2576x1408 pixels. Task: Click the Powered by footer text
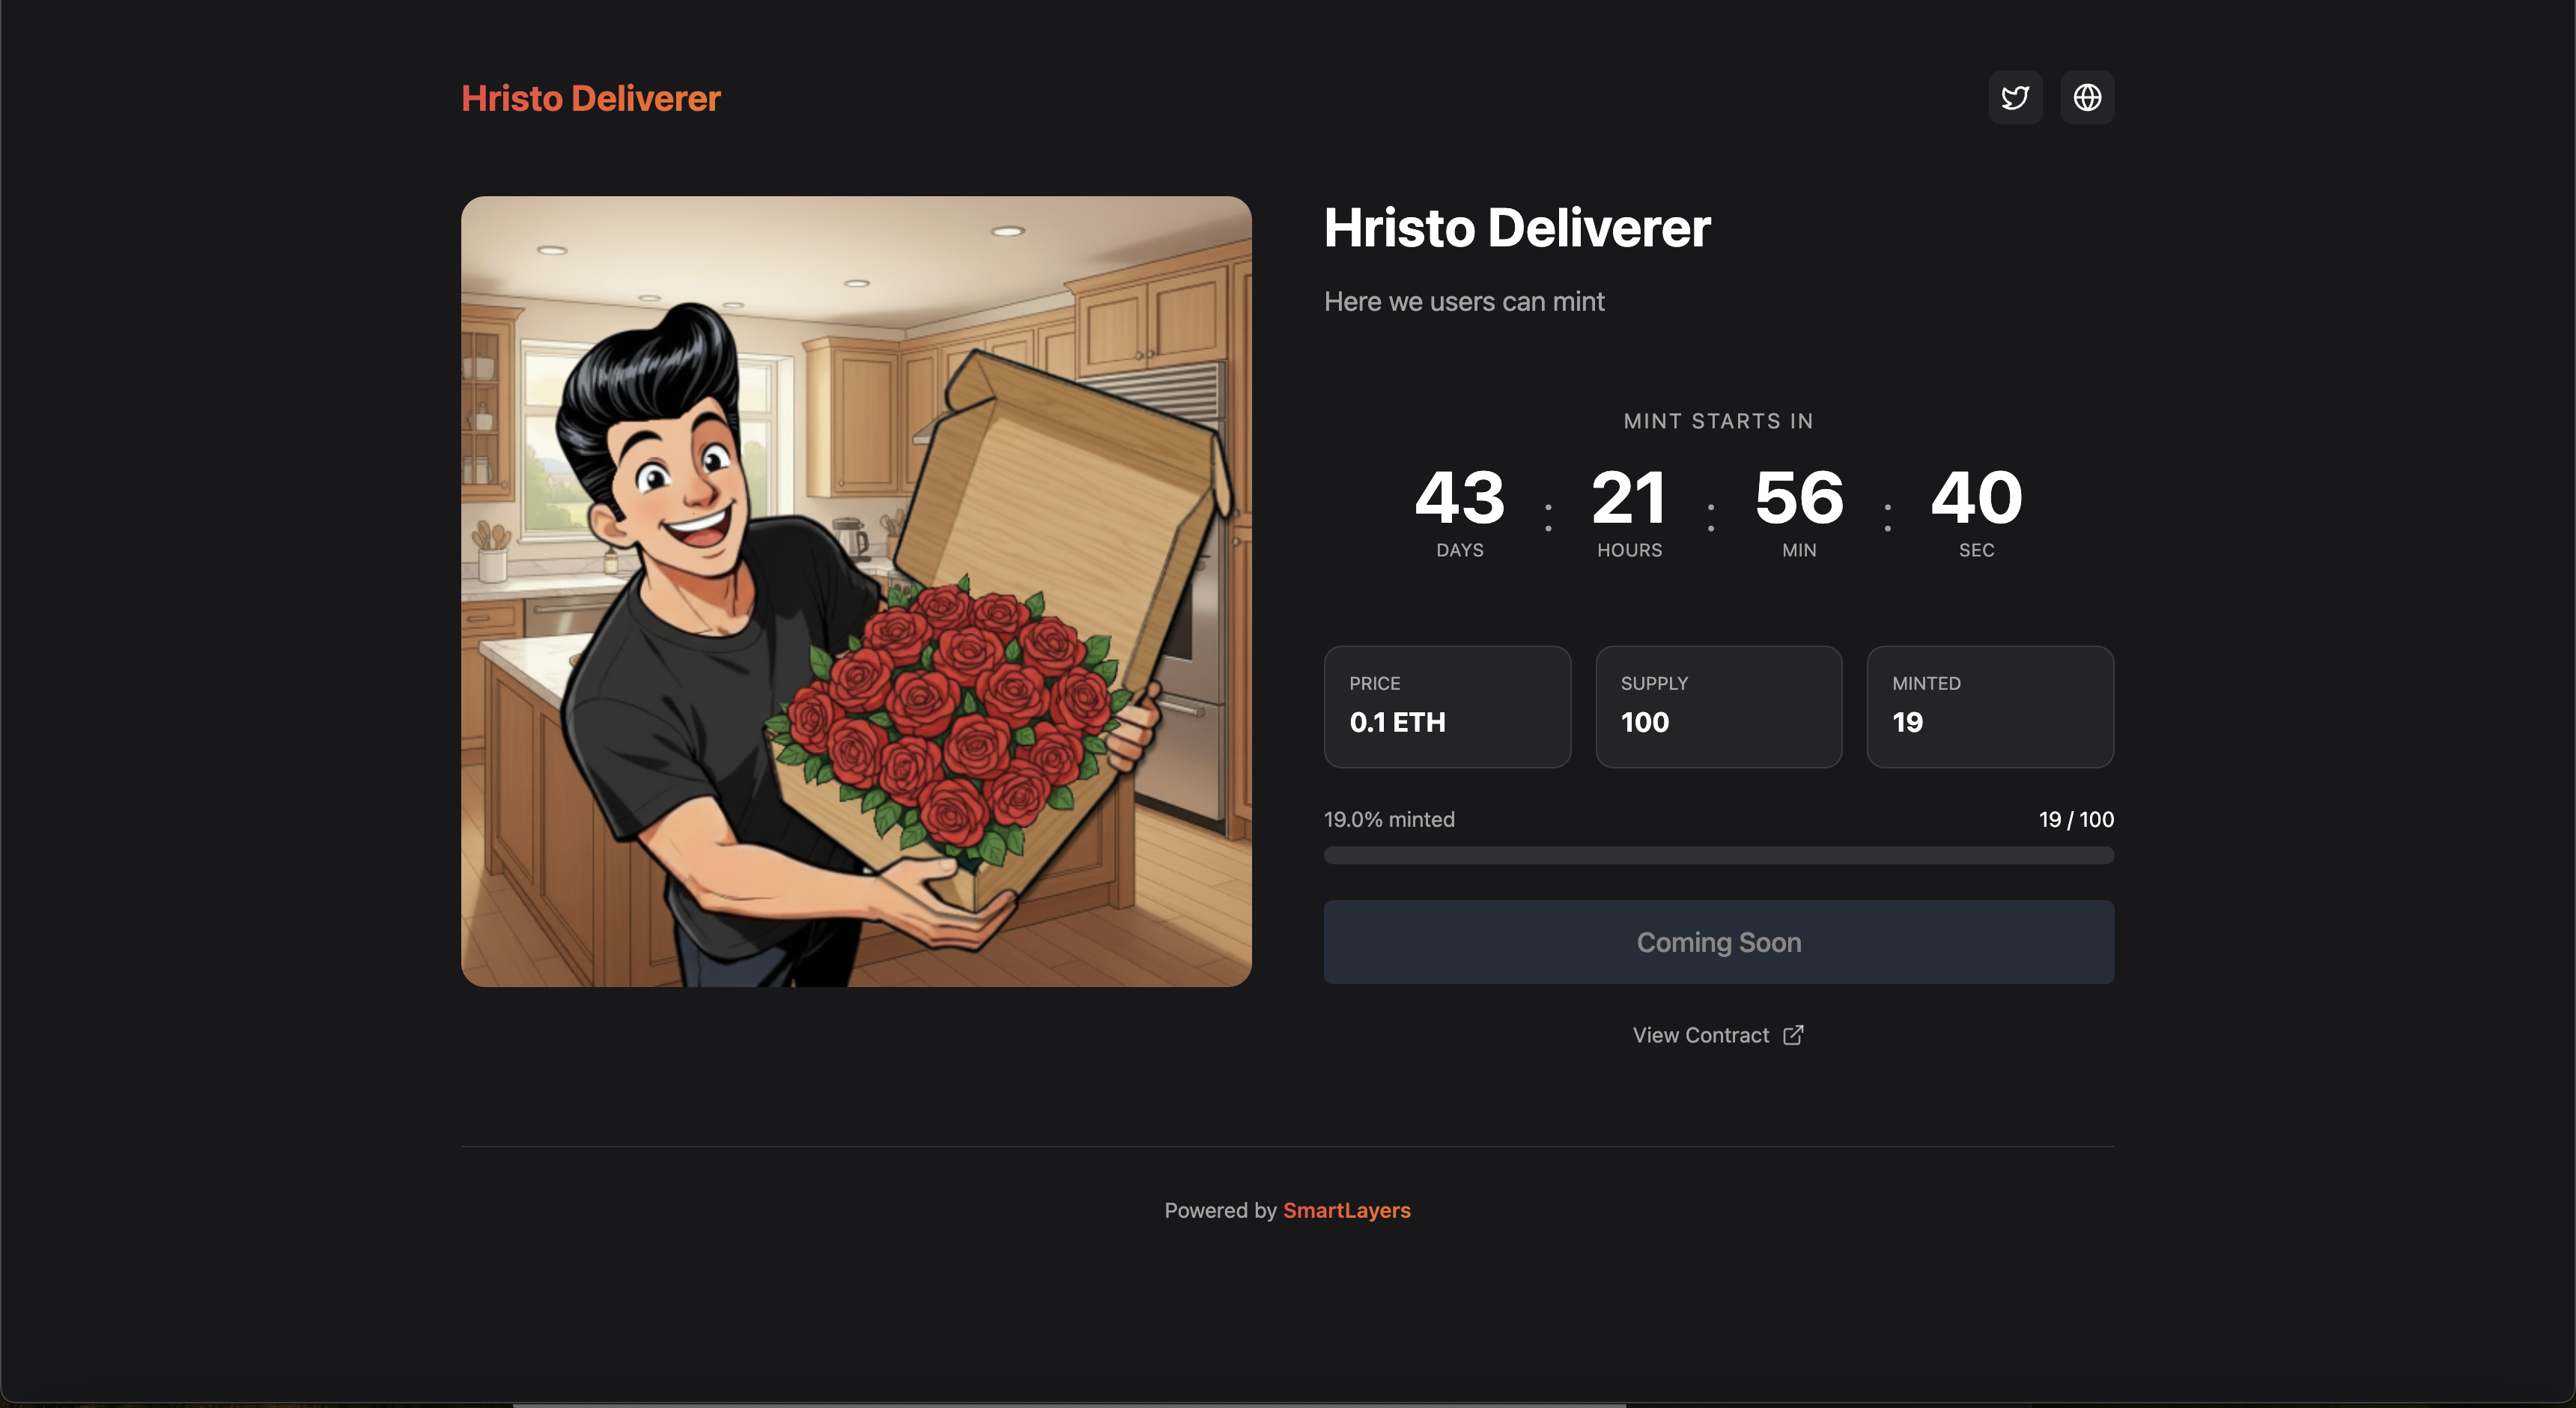pos(1221,1210)
